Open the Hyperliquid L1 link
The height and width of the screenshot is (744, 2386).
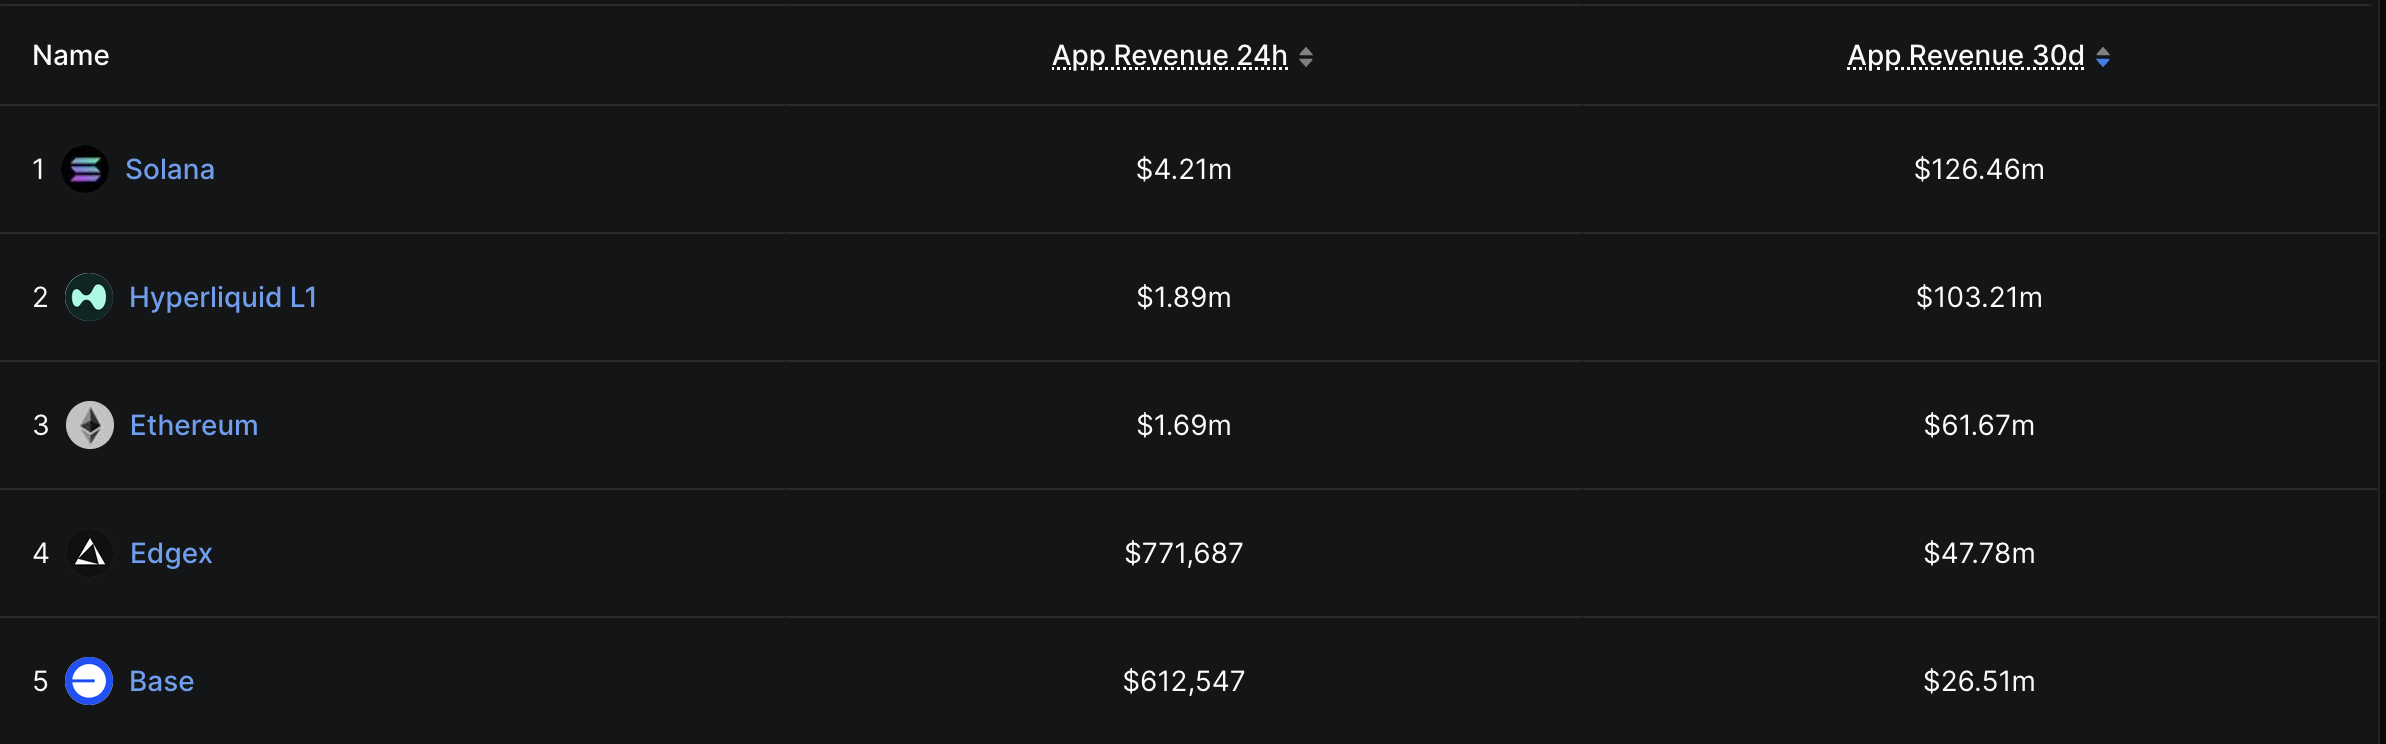[x=223, y=297]
